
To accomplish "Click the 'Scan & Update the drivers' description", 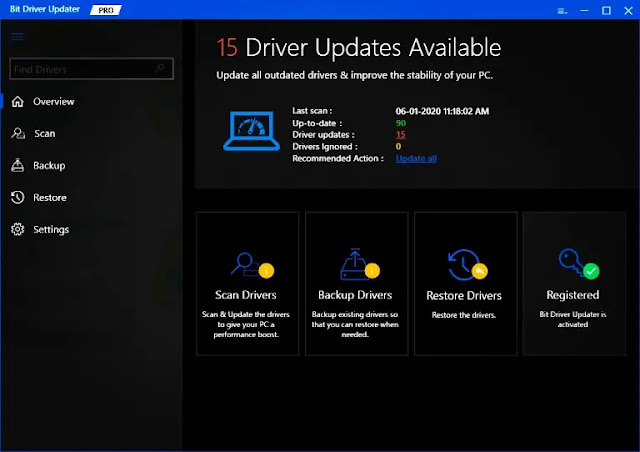I will click(x=246, y=324).
